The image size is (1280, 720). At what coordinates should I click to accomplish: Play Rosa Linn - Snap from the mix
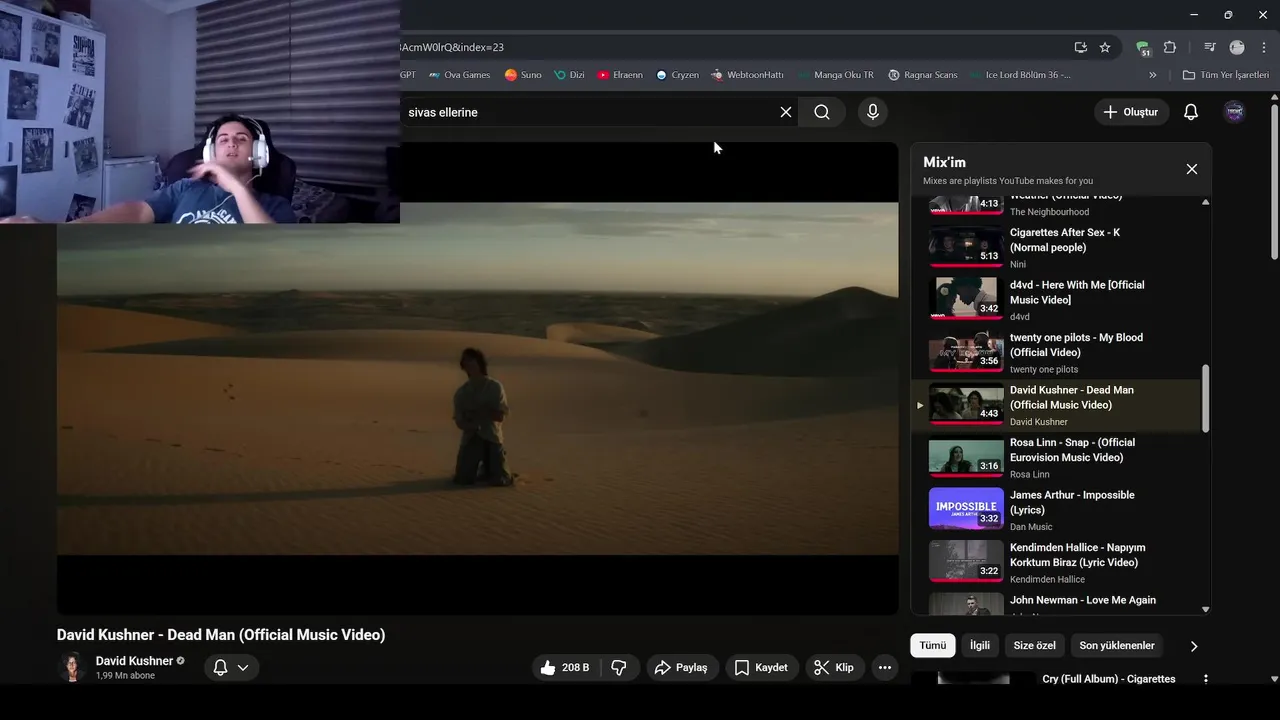[1055, 458]
